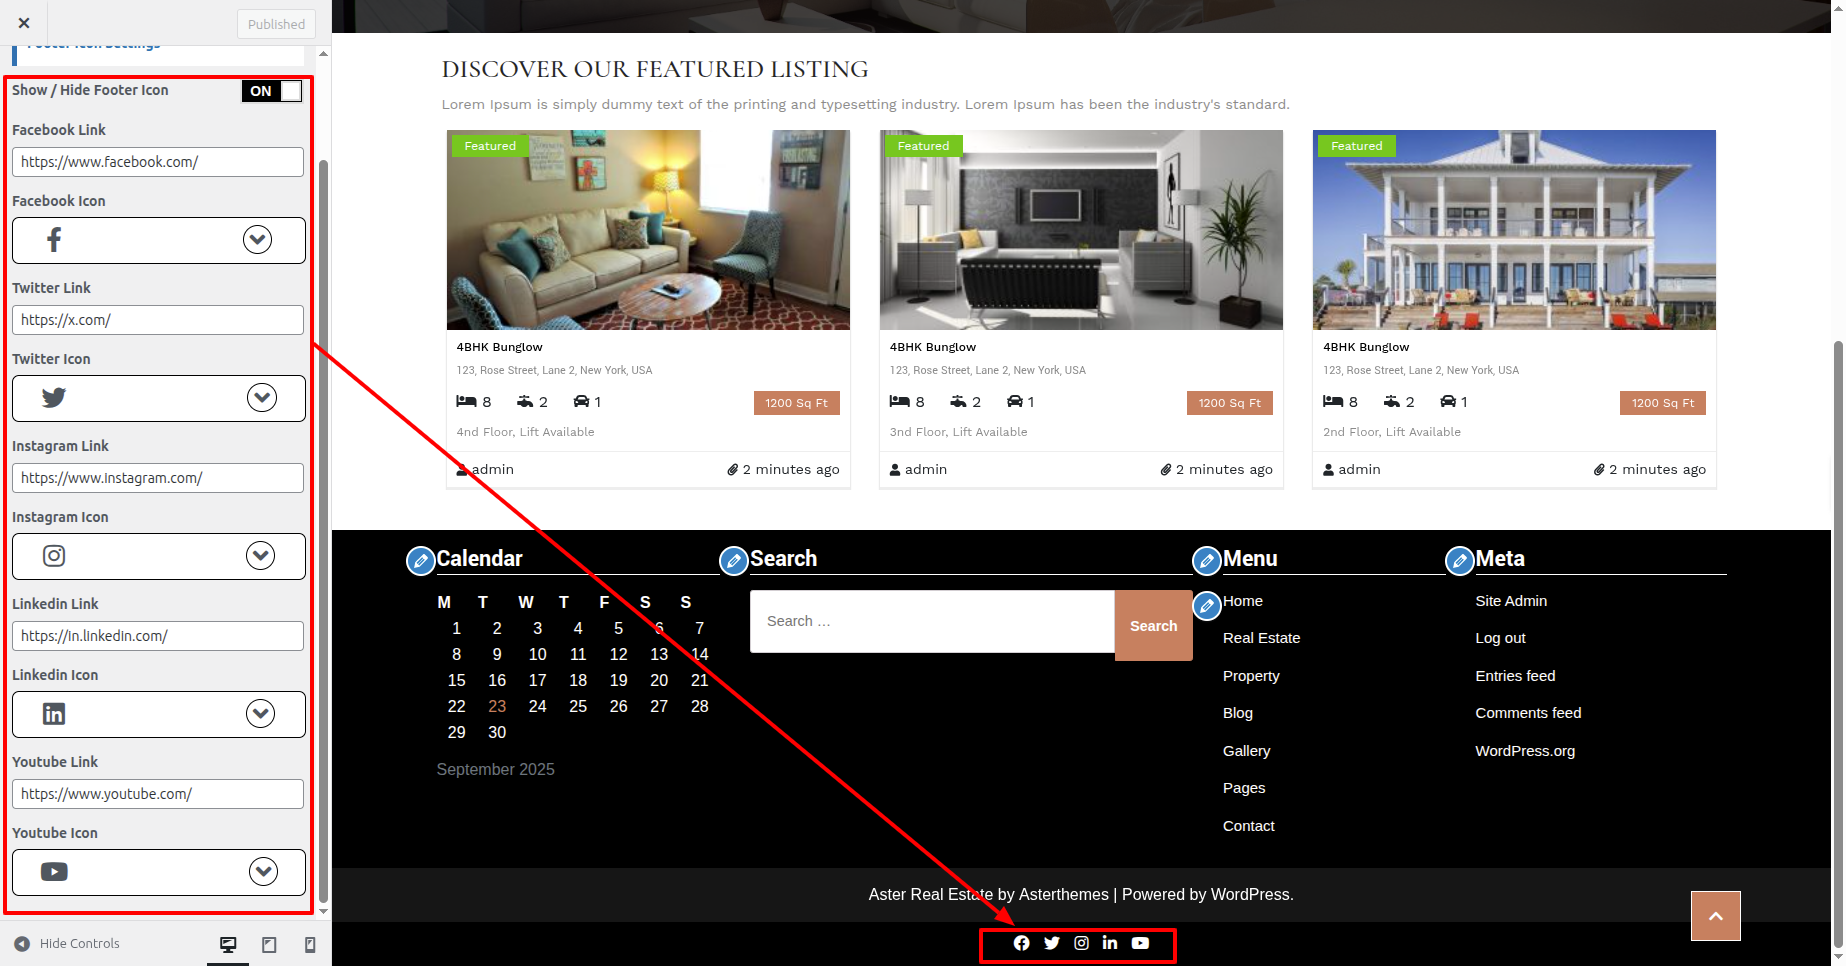
Task: Toggle Show / Hide Footer Icon switch
Action: (271, 91)
